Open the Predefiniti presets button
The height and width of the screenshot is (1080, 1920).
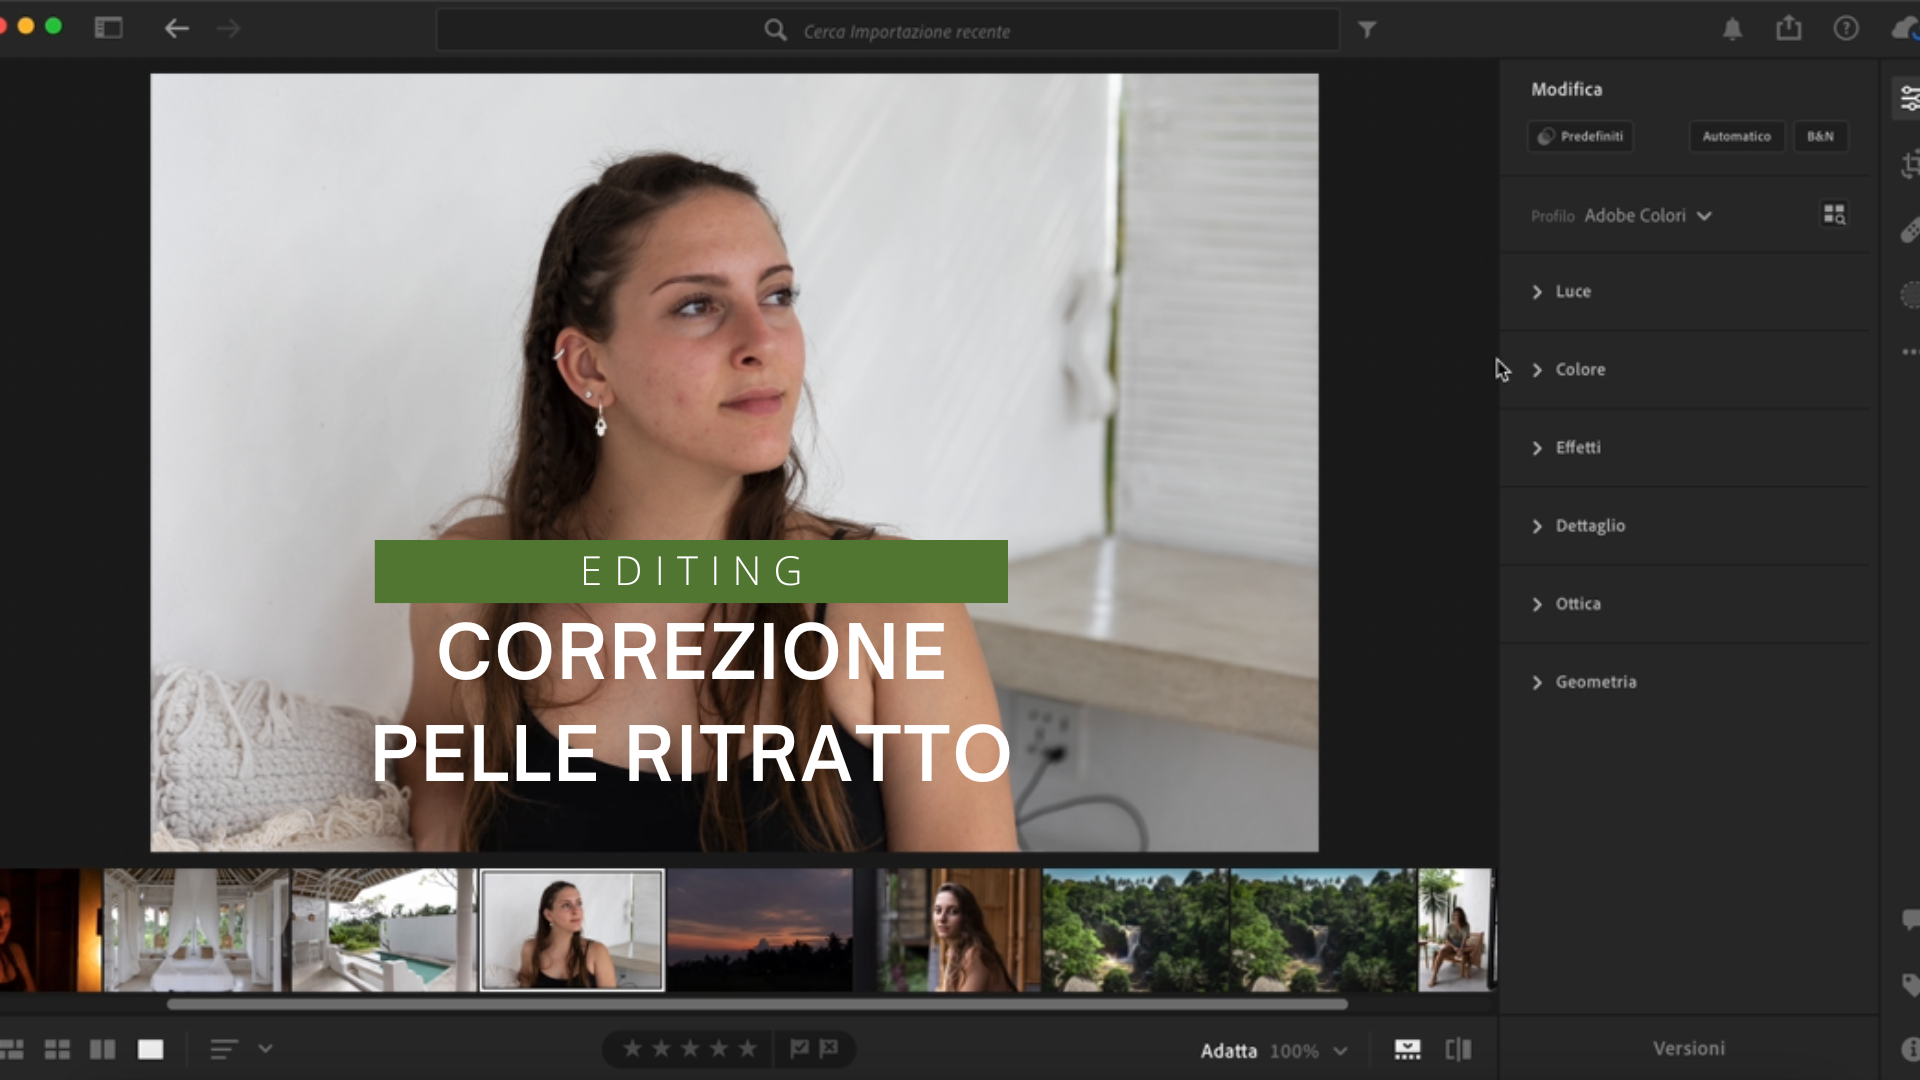(x=1580, y=137)
